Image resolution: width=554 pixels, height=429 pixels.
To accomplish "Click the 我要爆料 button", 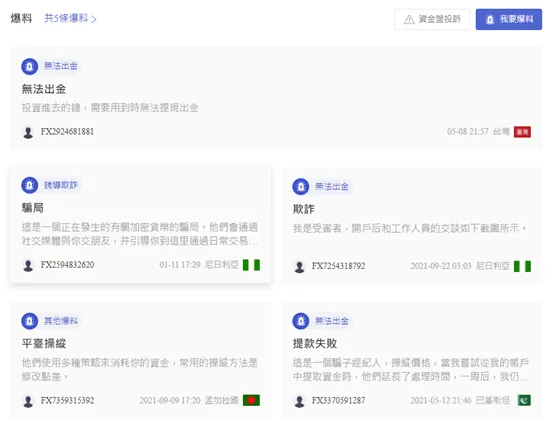I will pyautogui.click(x=508, y=19).
